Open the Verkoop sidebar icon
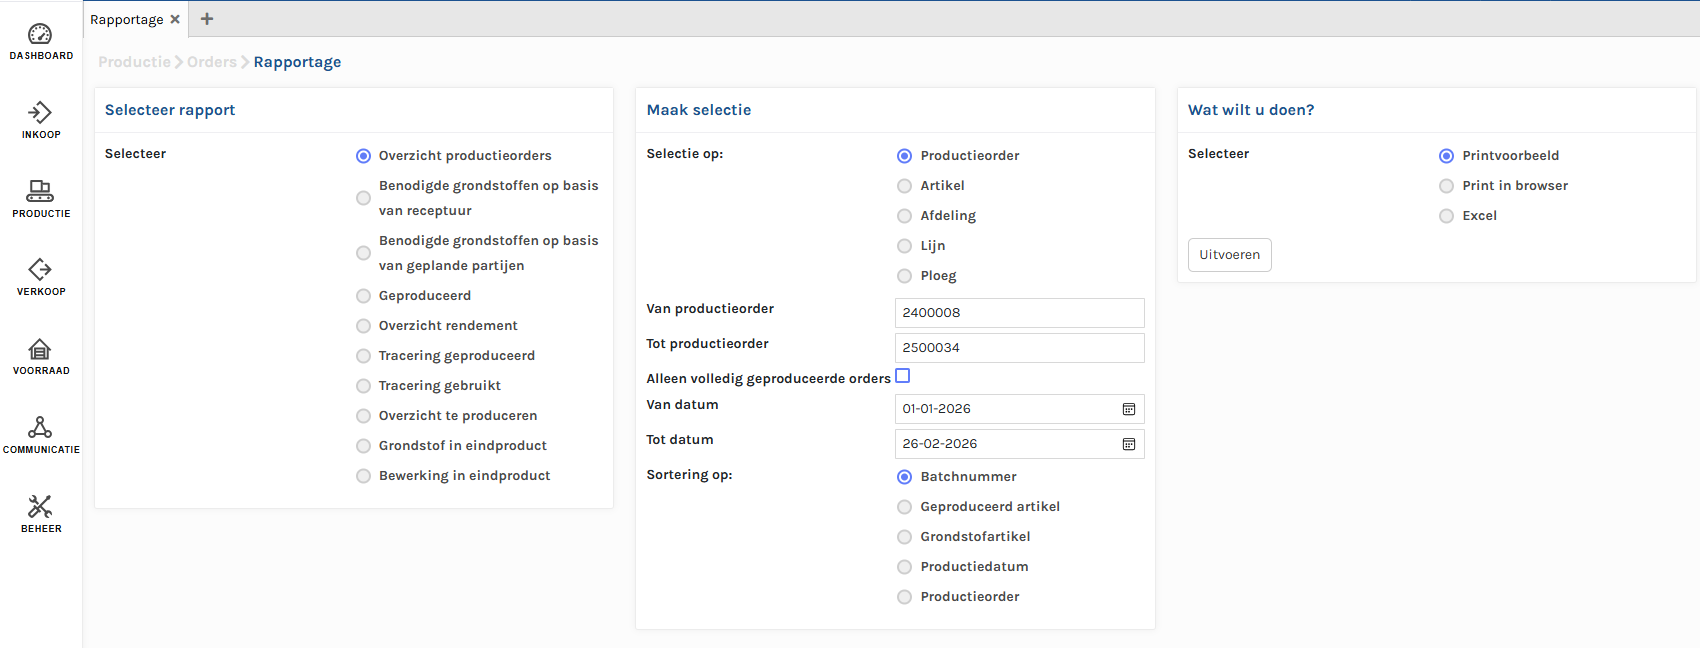 [x=40, y=269]
